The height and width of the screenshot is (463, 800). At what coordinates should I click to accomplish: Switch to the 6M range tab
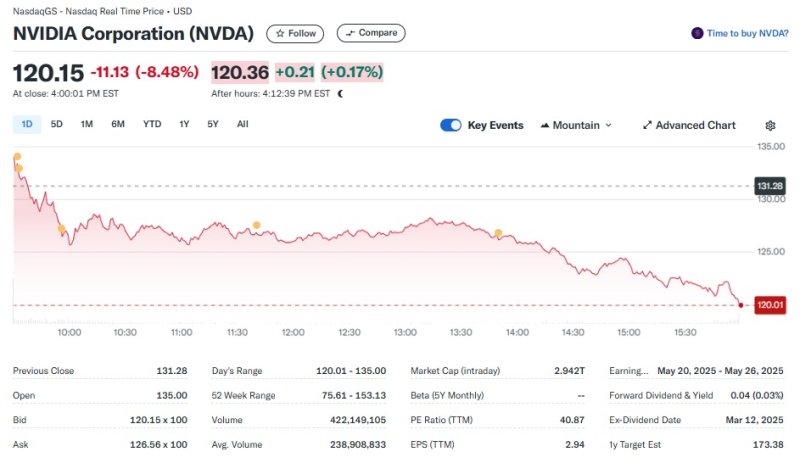(x=118, y=124)
